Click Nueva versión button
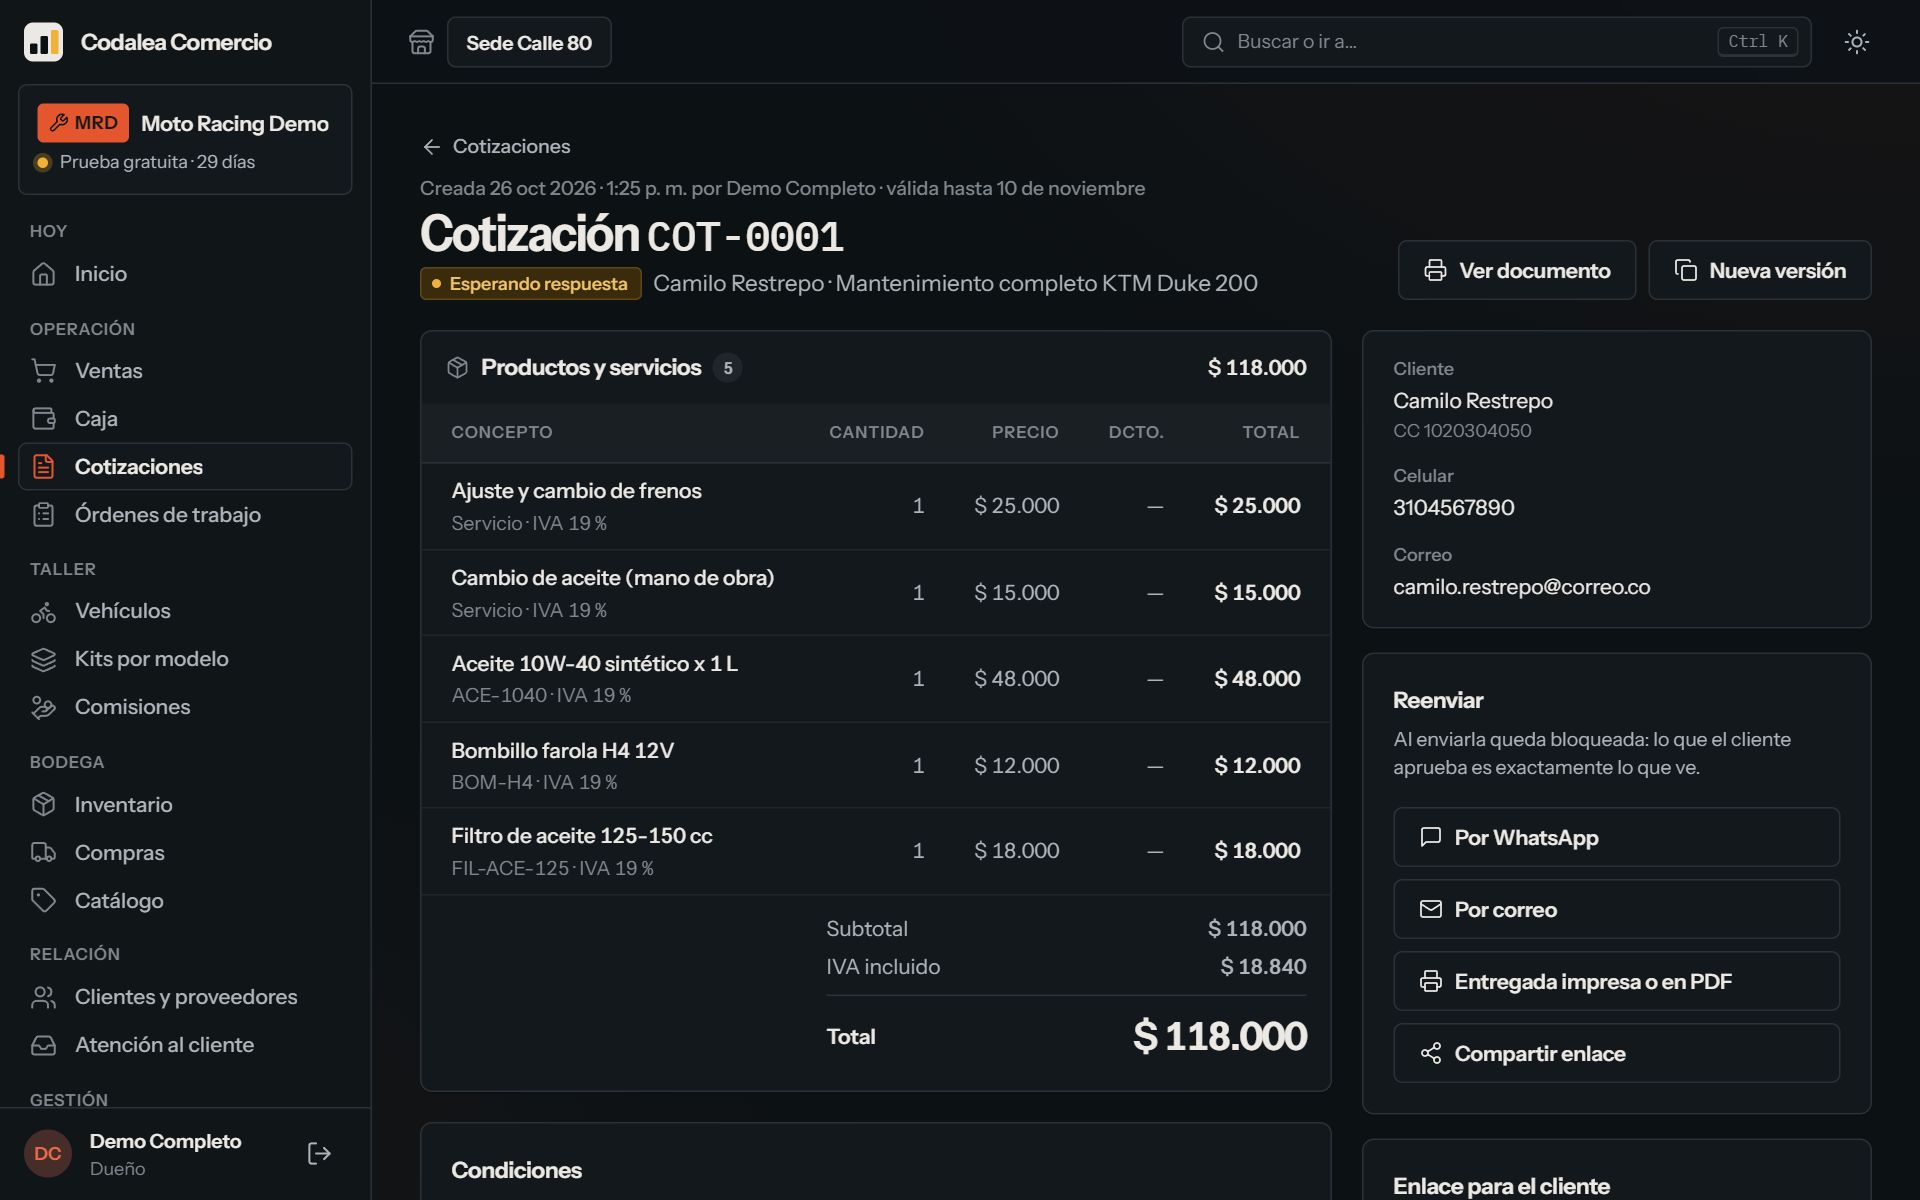Image resolution: width=1920 pixels, height=1200 pixels. [x=1759, y=270]
